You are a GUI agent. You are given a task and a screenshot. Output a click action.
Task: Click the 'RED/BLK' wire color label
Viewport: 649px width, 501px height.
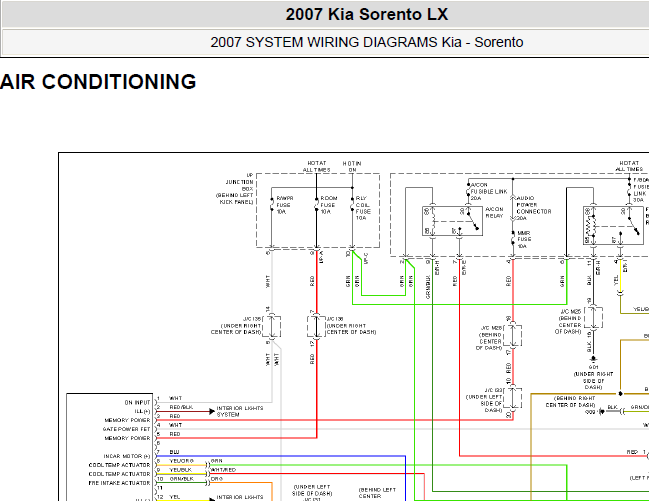[181, 407]
